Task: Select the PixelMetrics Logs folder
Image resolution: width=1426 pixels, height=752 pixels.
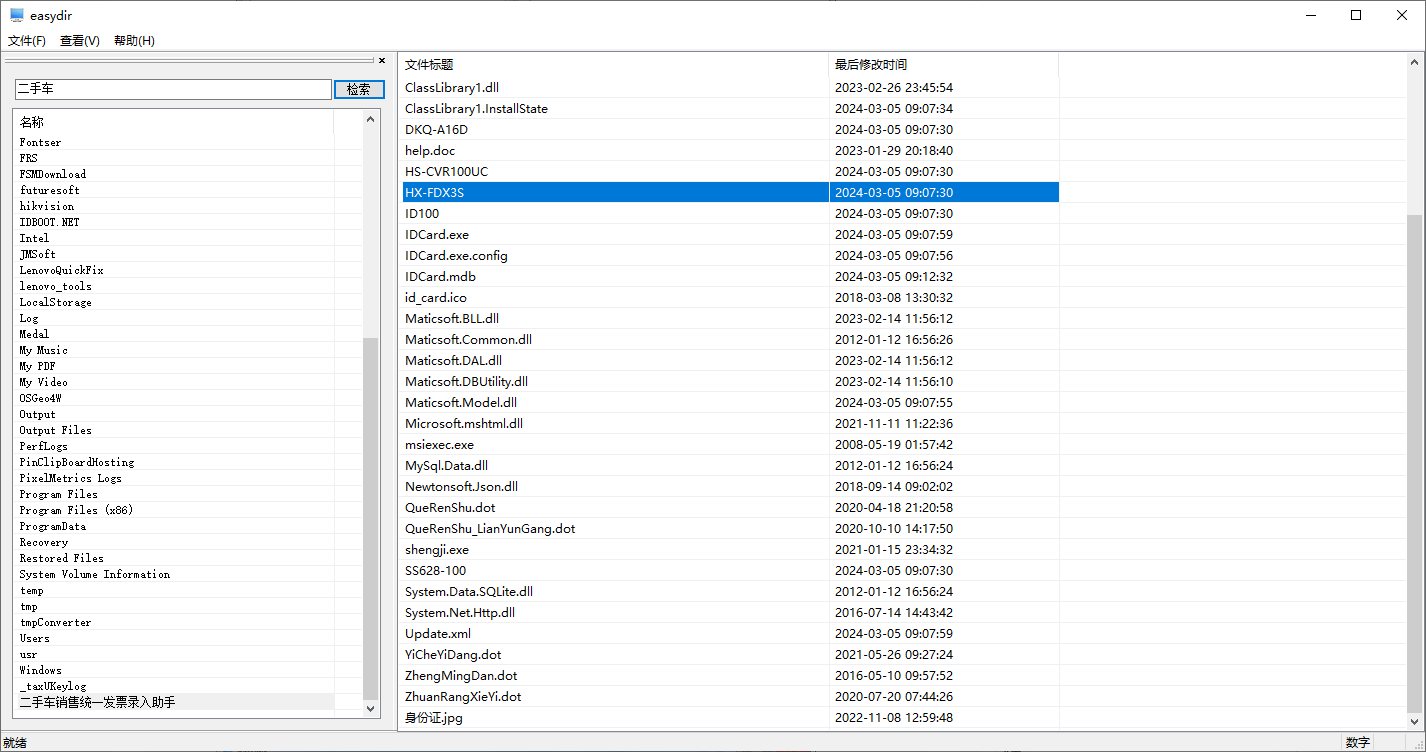Action: (x=70, y=478)
